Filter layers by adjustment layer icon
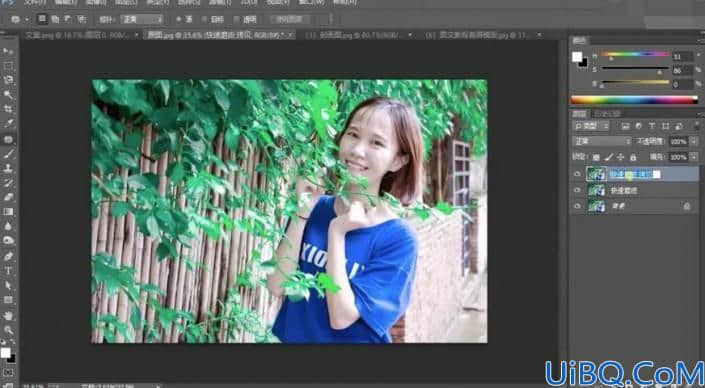Image resolution: width=705 pixels, height=388 pixels. 639,126
